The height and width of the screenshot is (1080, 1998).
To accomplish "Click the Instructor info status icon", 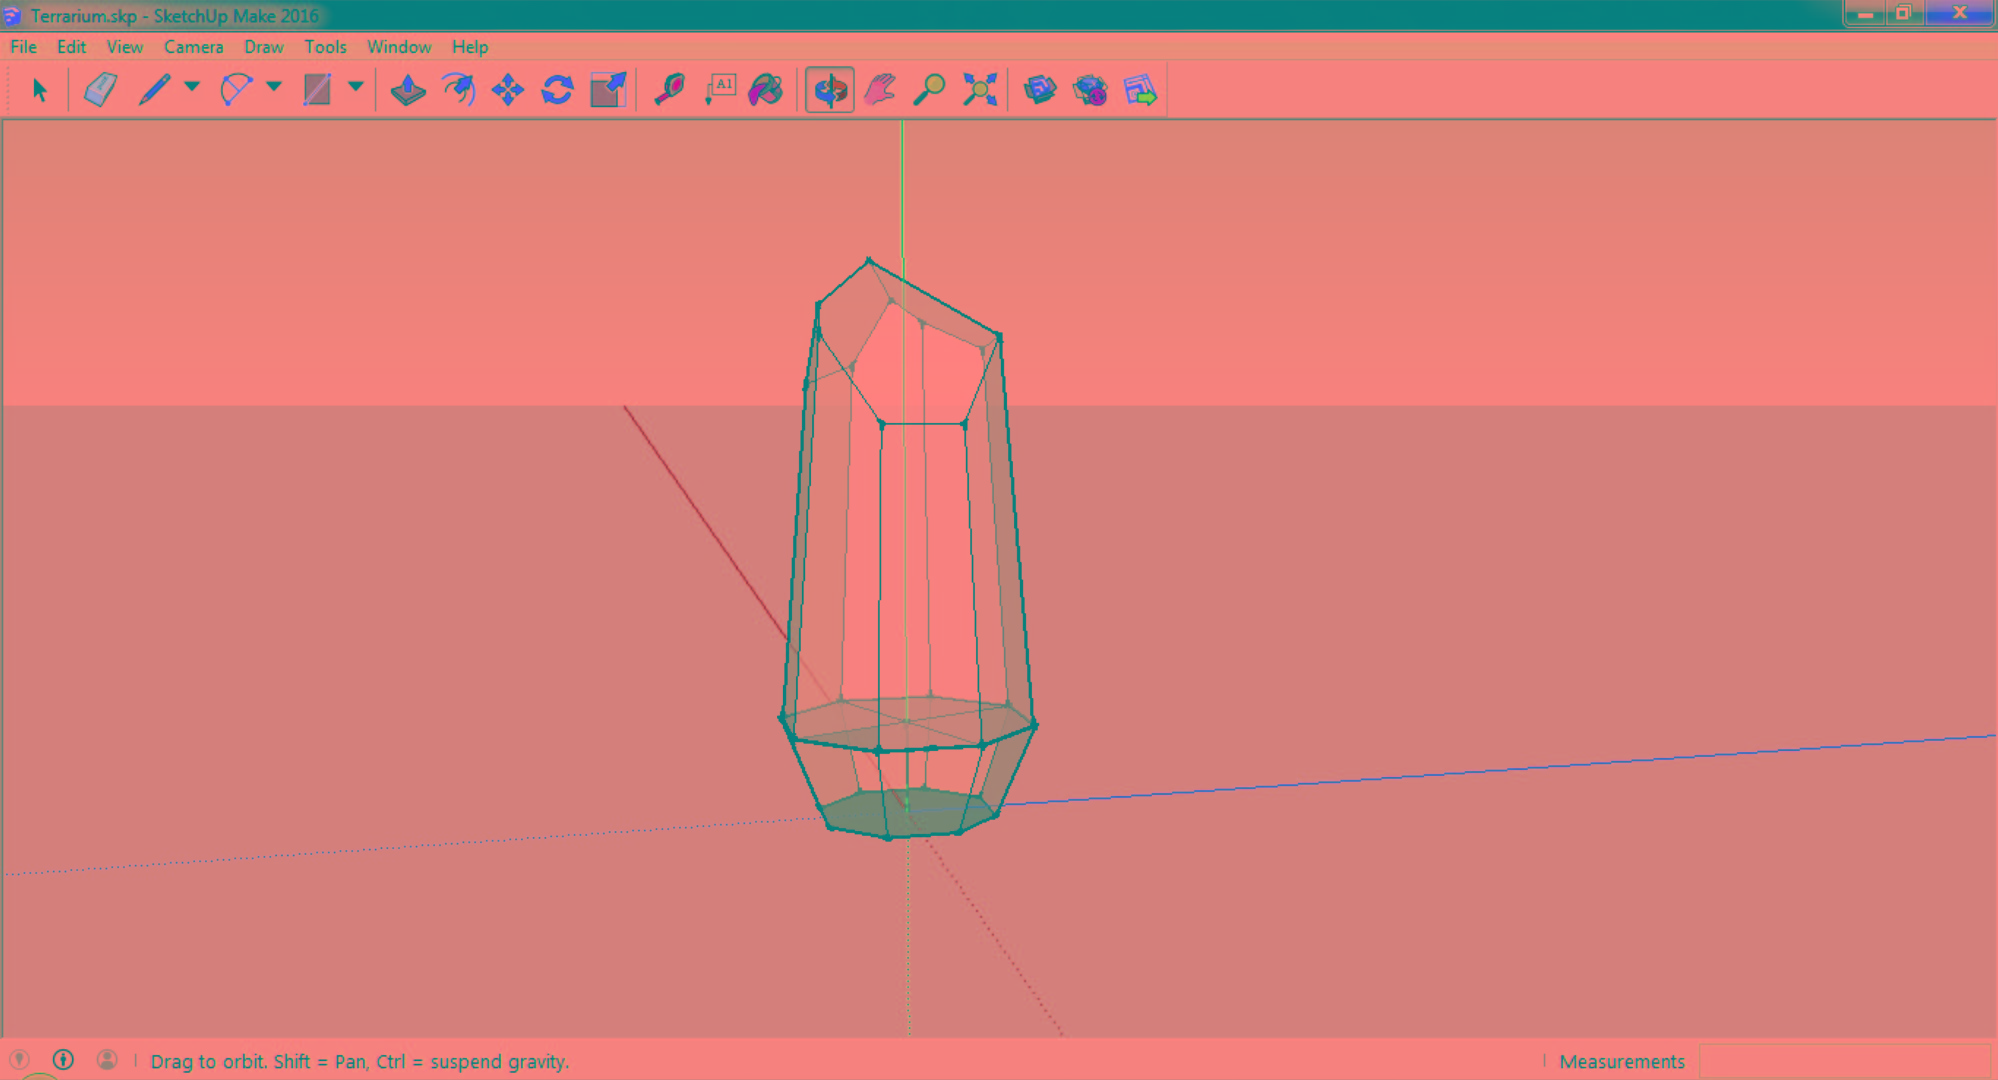I will 63,1060.
